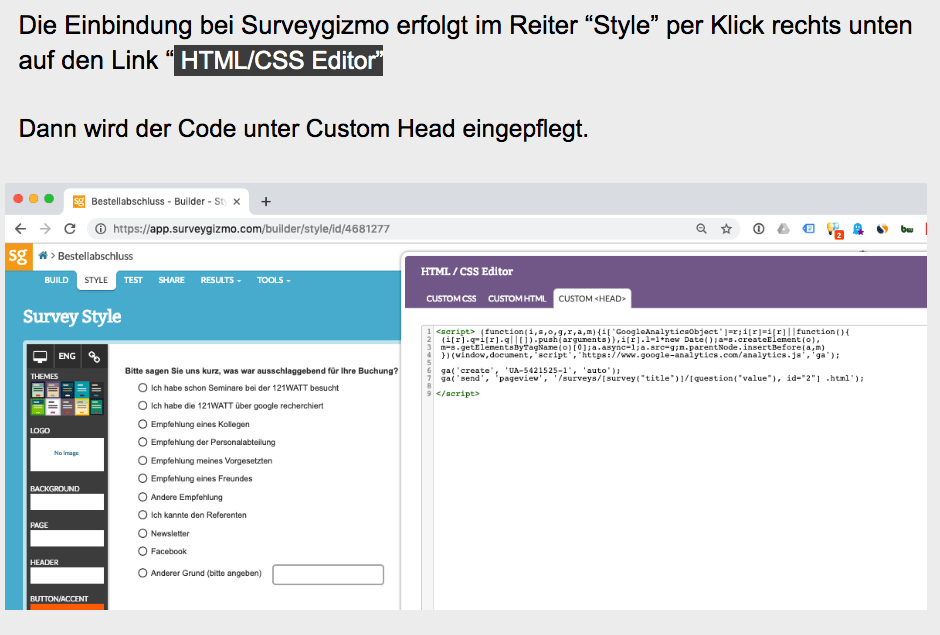Click the orange BUTTON/ACCENT color swatch
Viewport: 940px width, 635px height.
(x=67, y=606)
